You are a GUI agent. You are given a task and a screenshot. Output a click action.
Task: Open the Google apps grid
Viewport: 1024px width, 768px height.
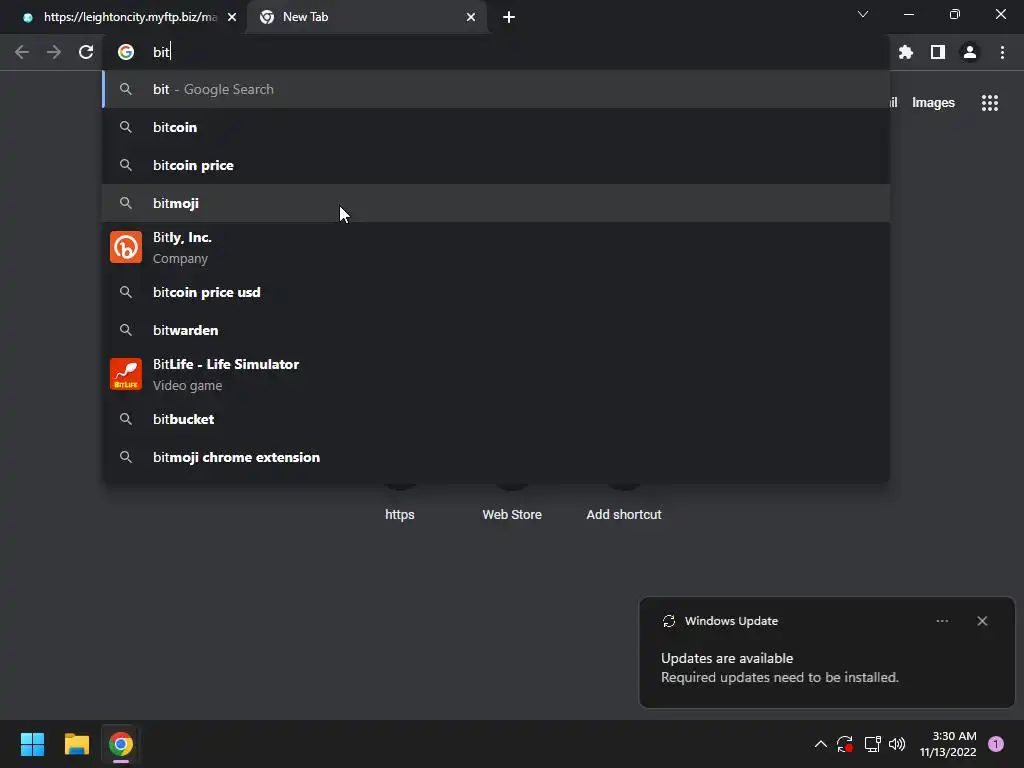(x=990, y=103)
